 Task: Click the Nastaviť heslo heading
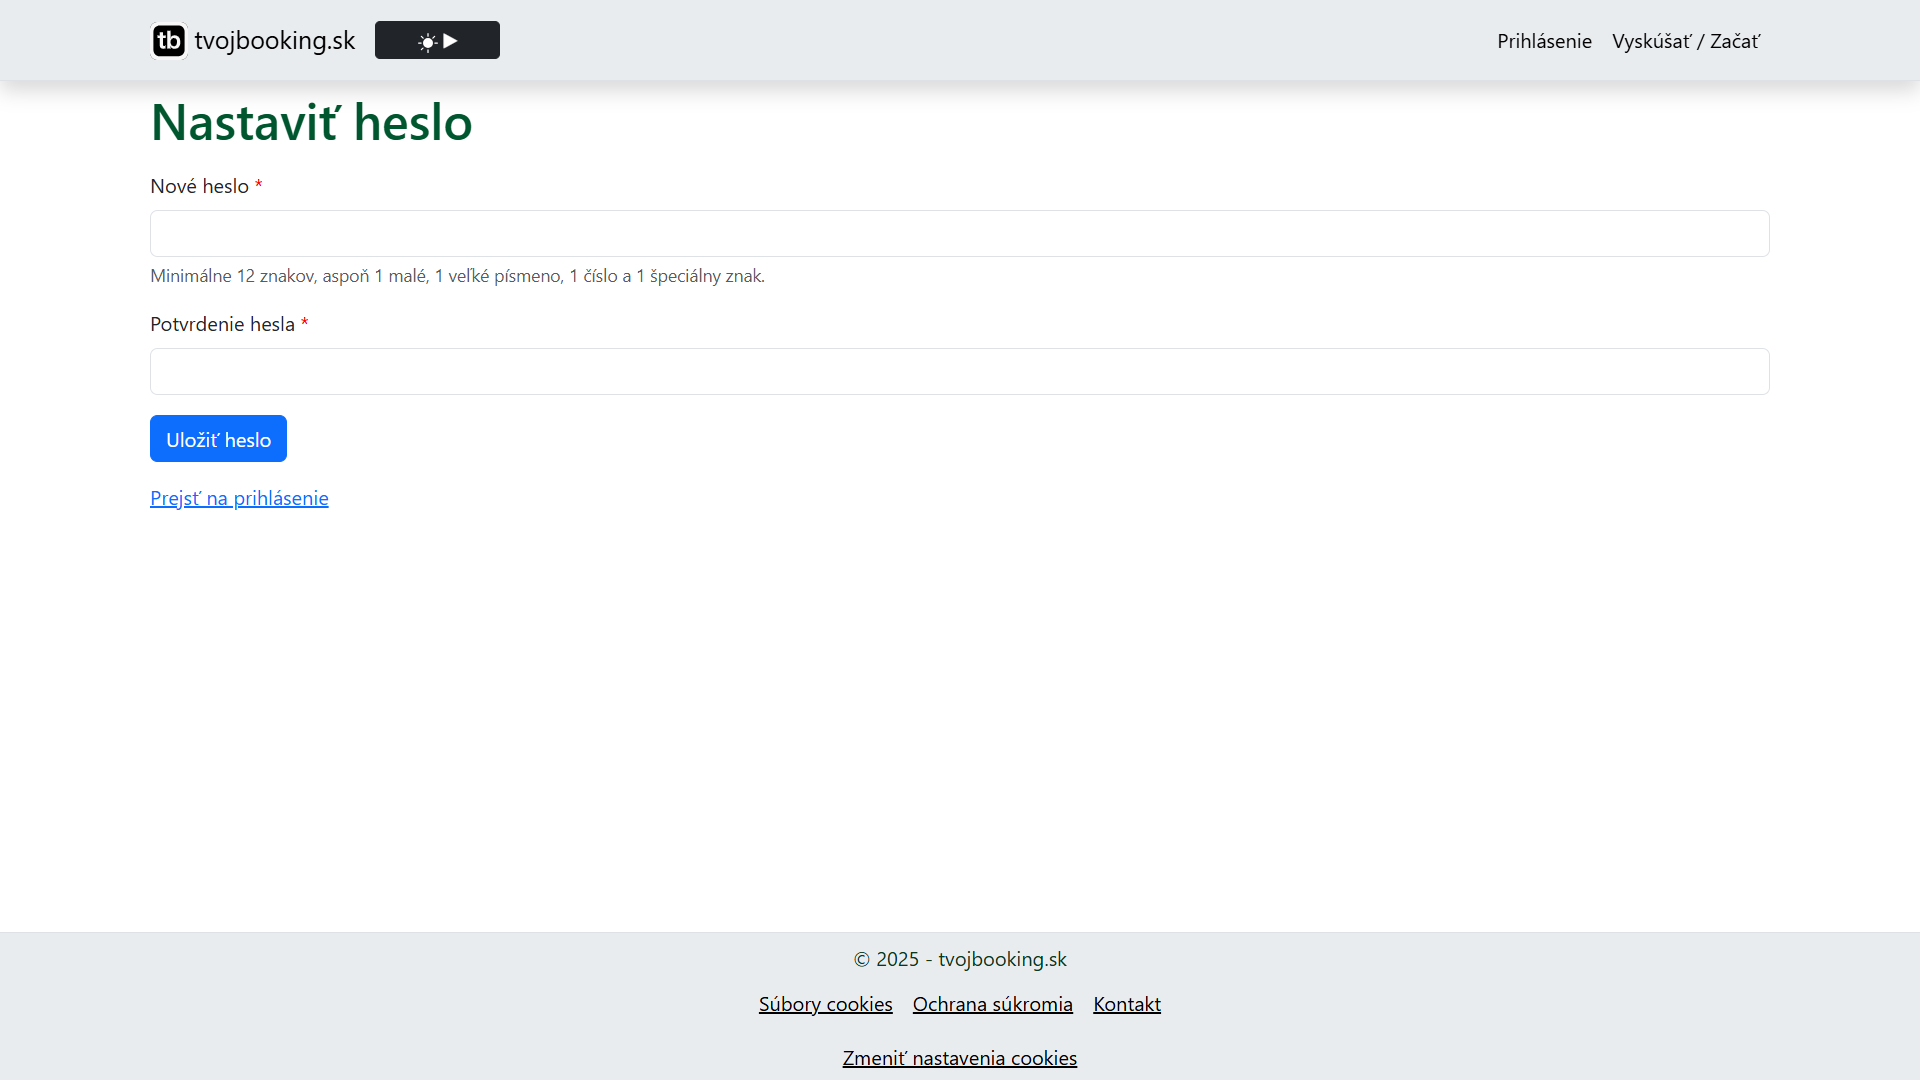311,123
